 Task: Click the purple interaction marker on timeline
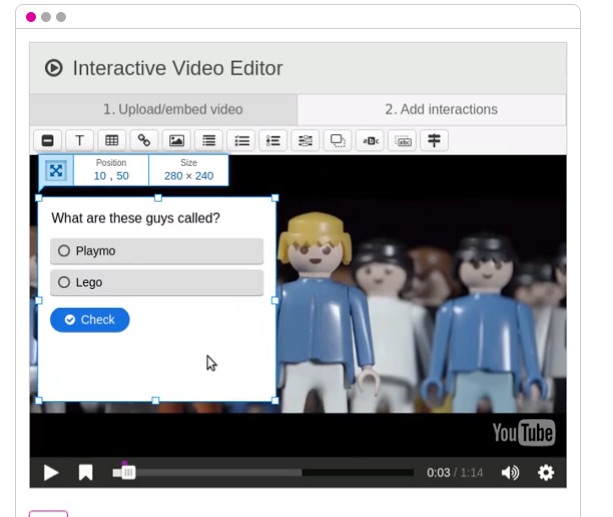click(124, 463)
